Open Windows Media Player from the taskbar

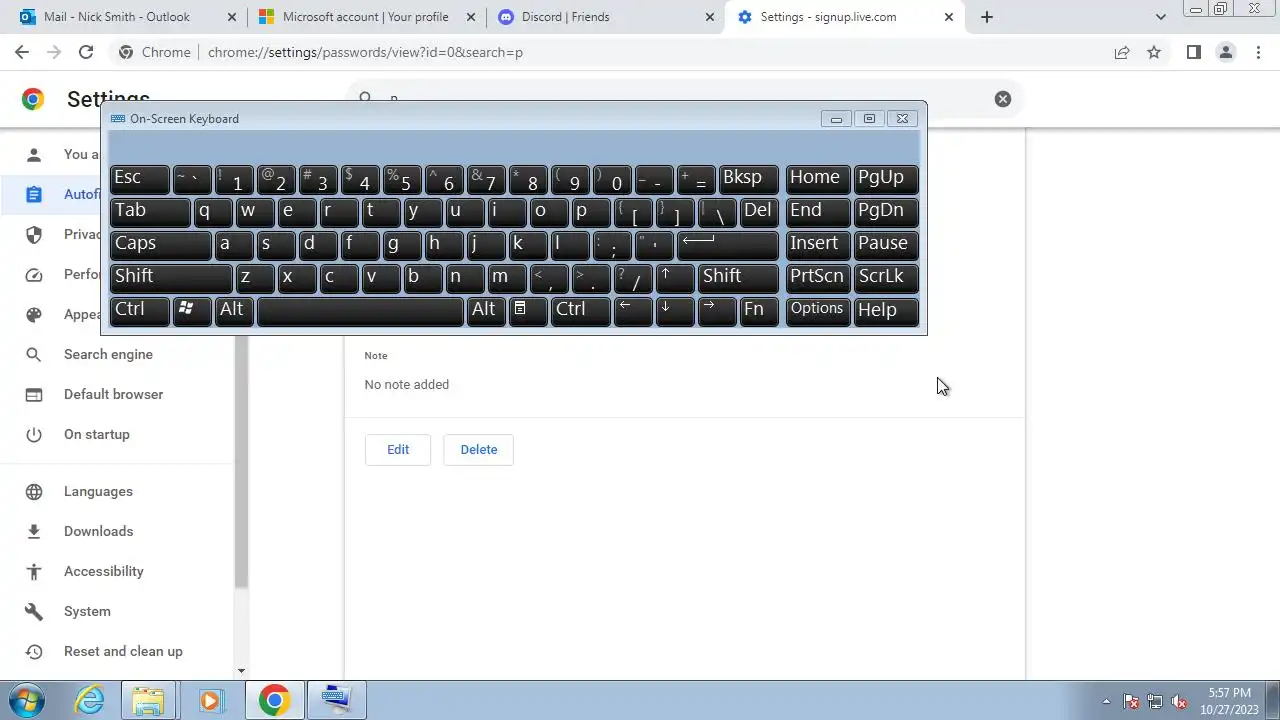(x=210, y=700)
